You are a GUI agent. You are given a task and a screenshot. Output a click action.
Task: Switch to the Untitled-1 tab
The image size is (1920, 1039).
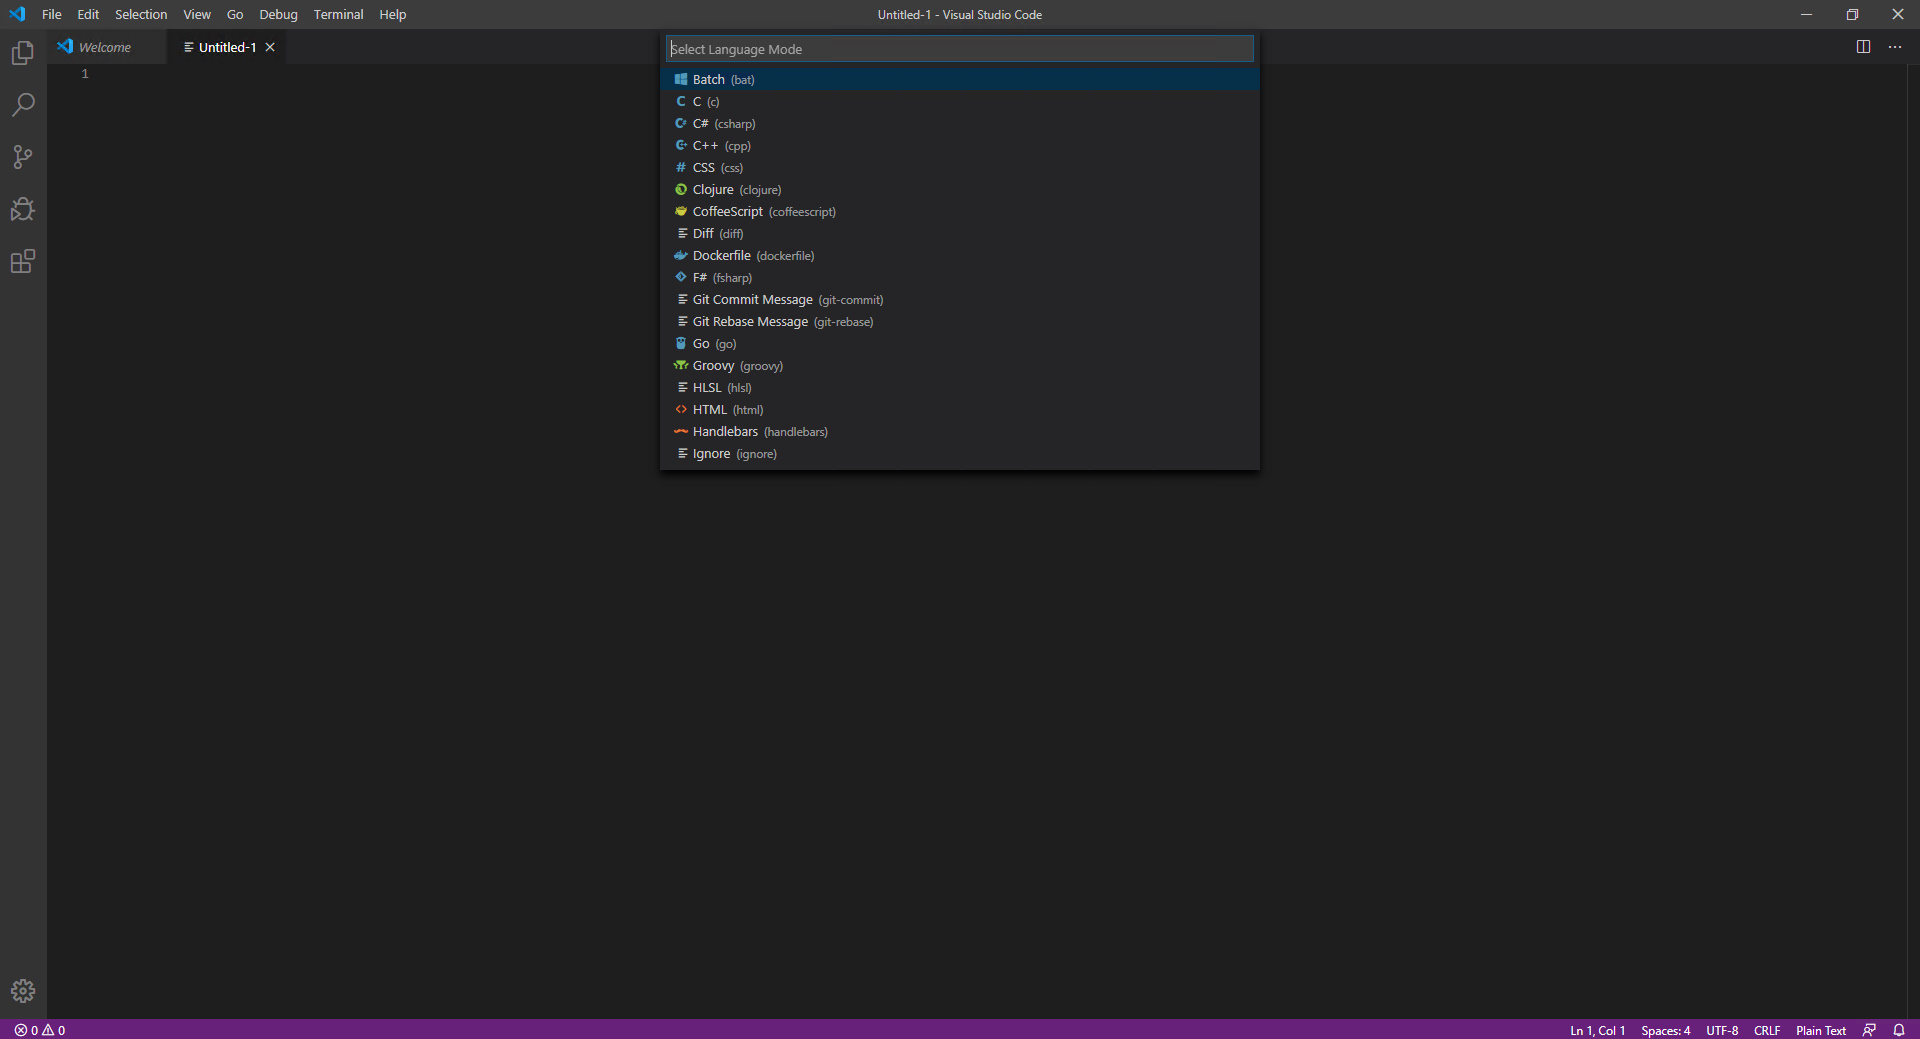[x=227, y=47]
